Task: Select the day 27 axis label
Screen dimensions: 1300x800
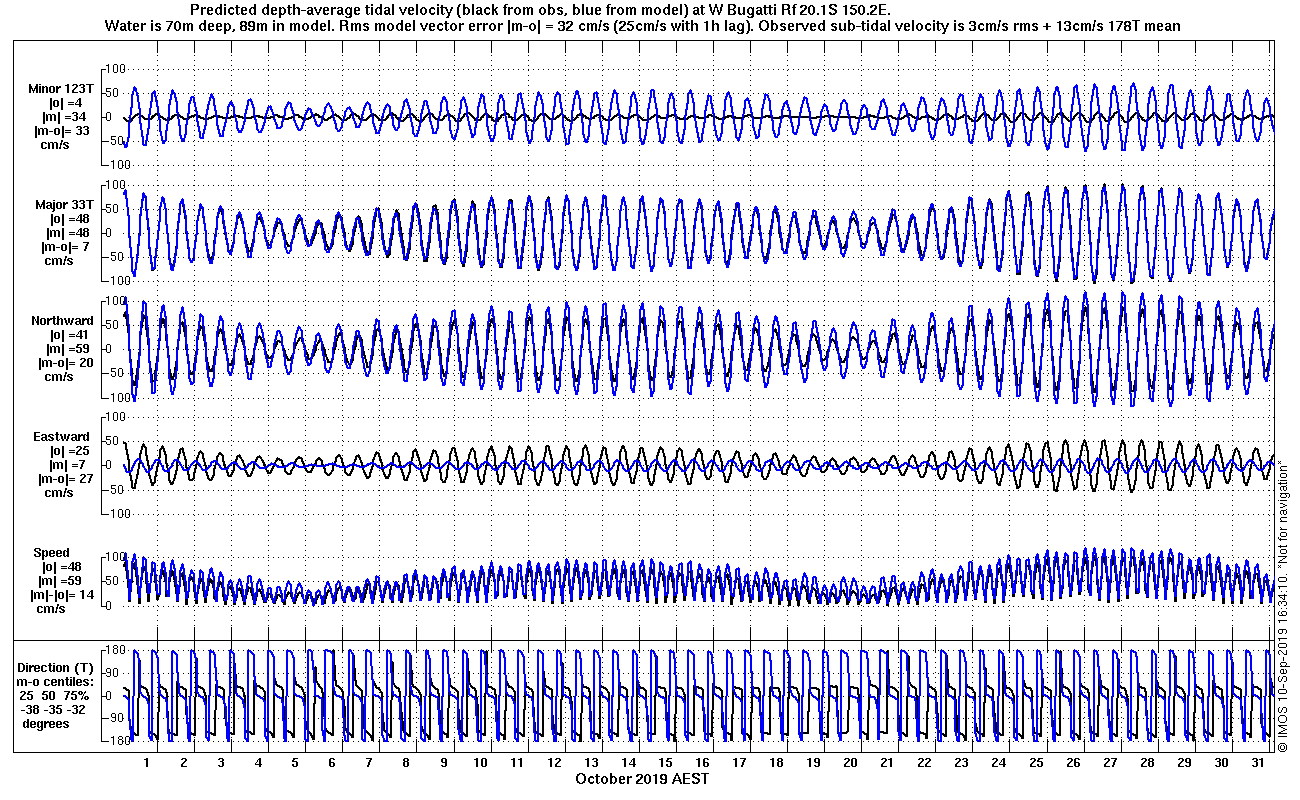Action: click(1109, 762)
